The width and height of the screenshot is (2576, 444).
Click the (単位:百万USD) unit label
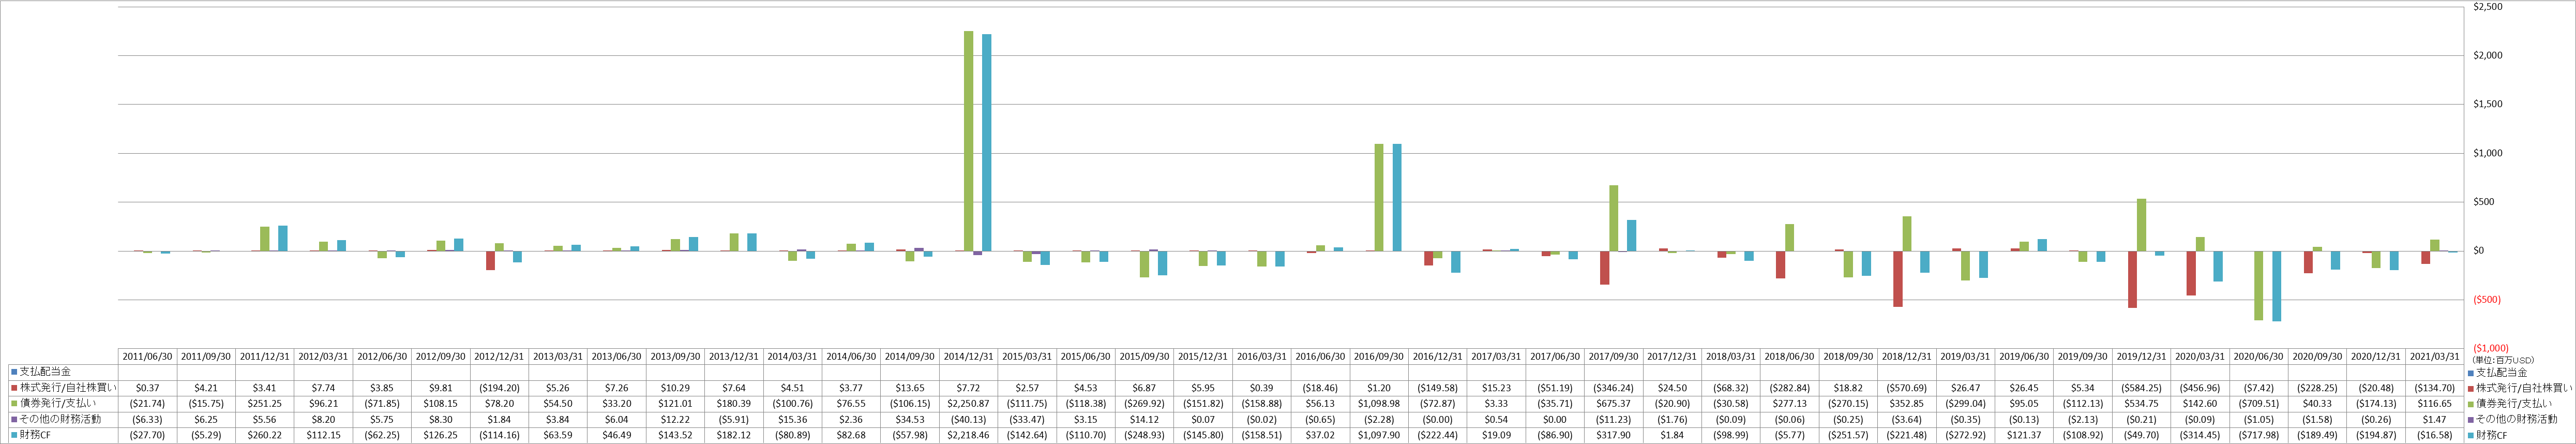(2503, 359)
